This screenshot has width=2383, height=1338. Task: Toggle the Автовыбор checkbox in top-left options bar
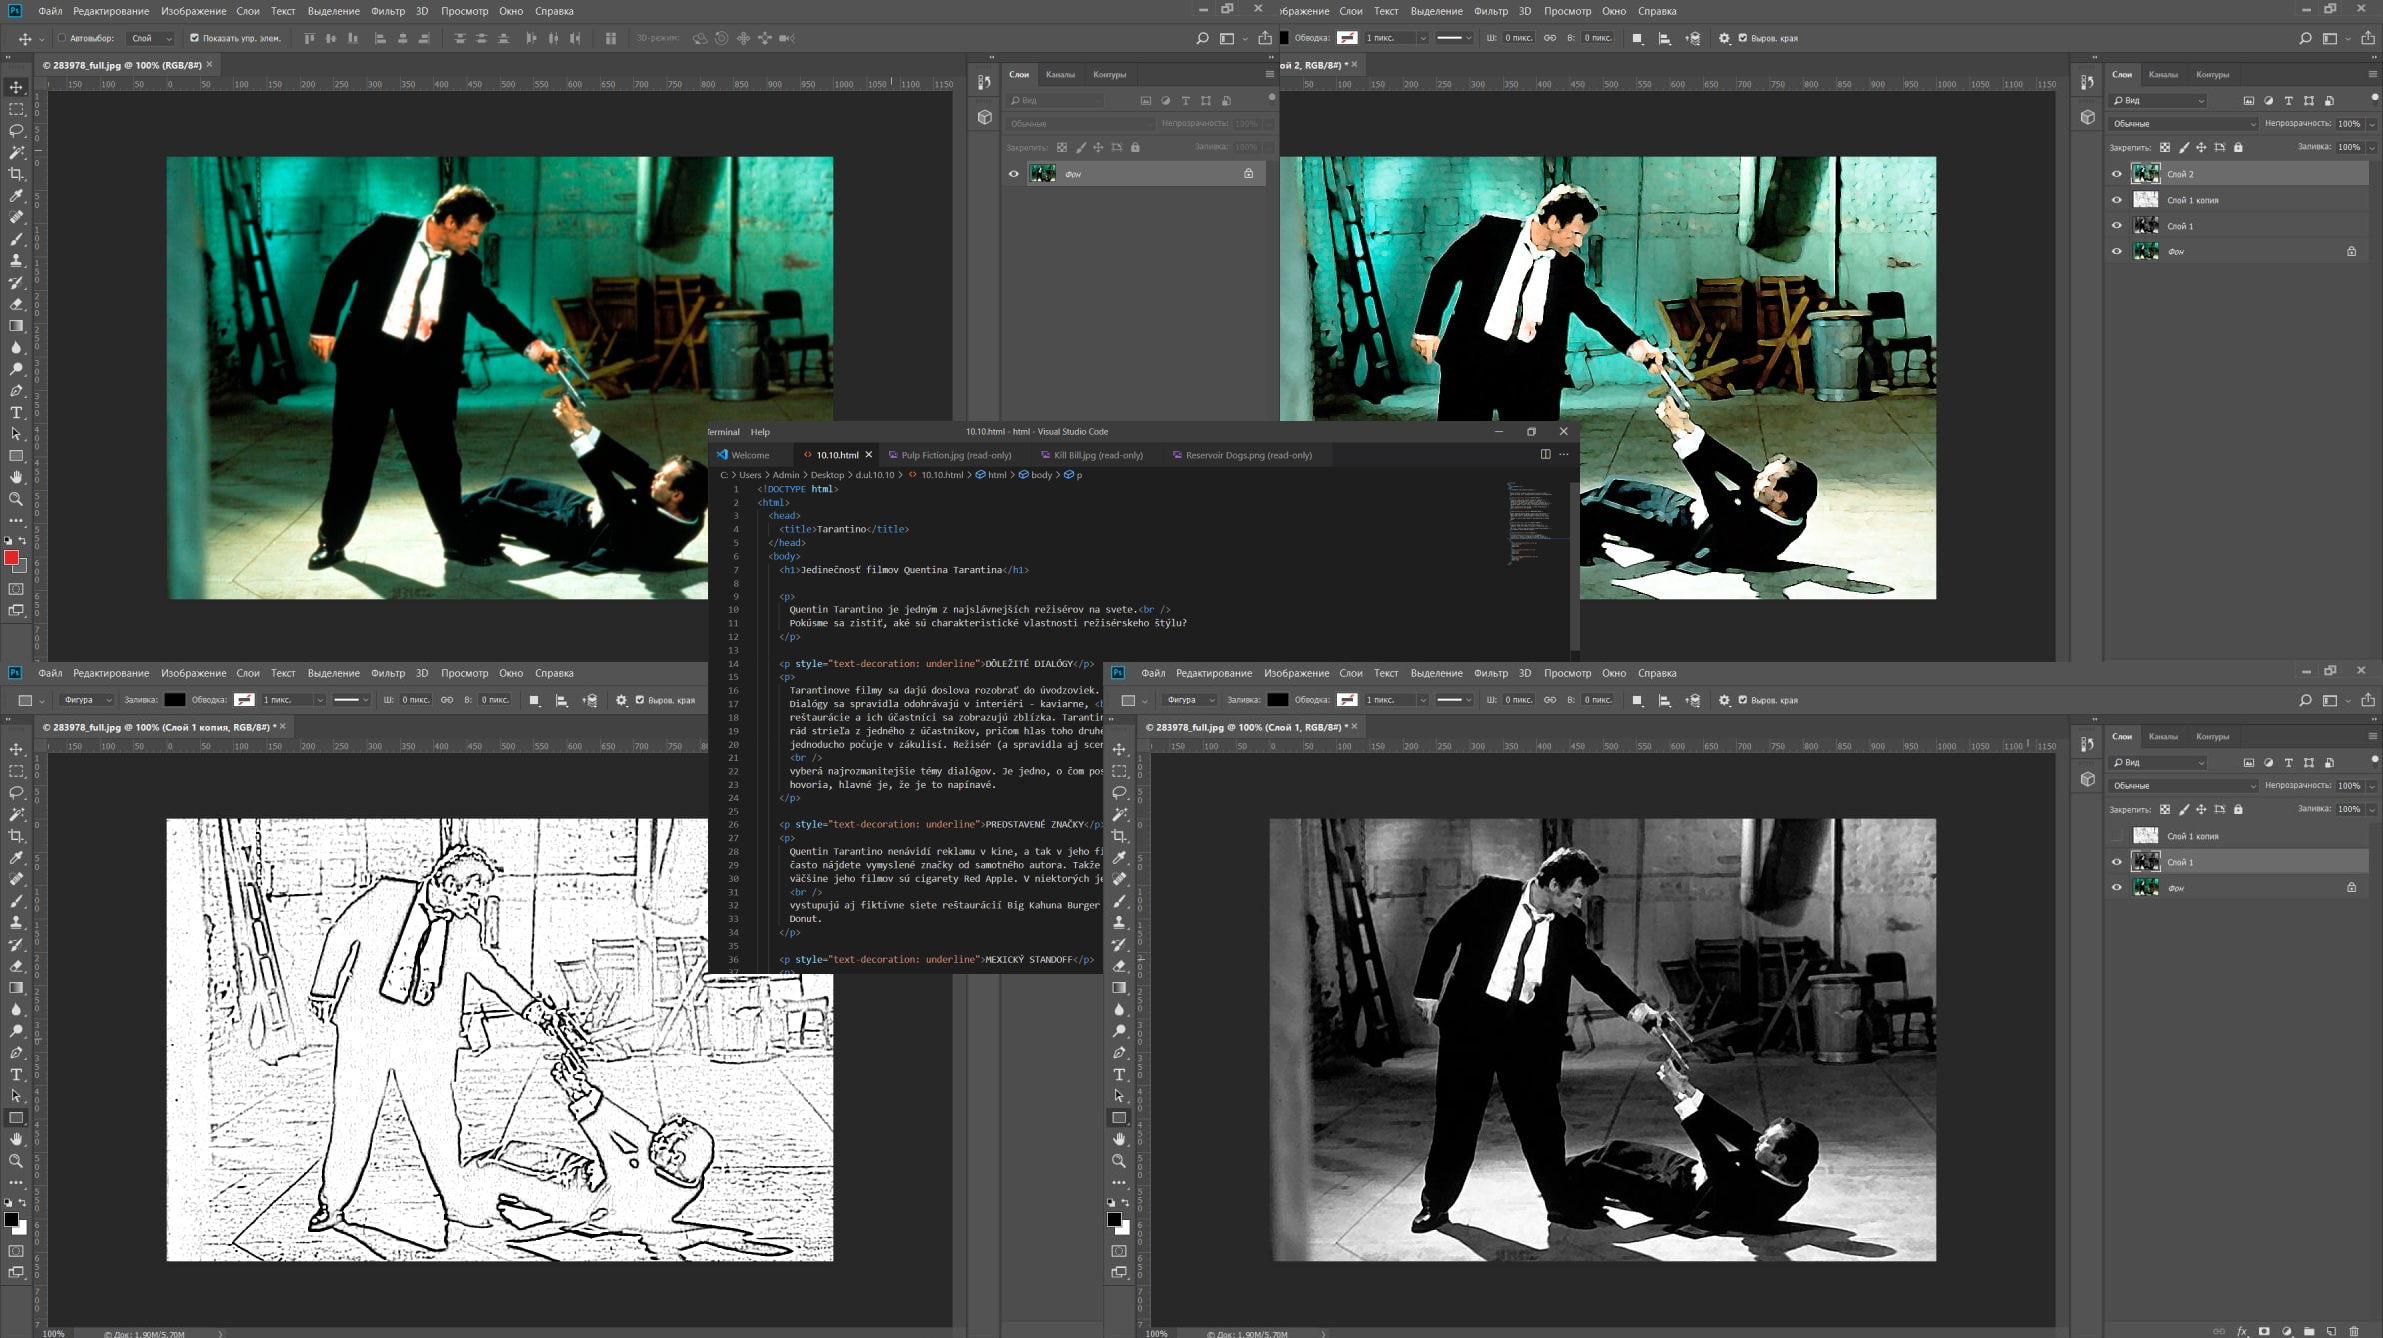pos(62,38)
